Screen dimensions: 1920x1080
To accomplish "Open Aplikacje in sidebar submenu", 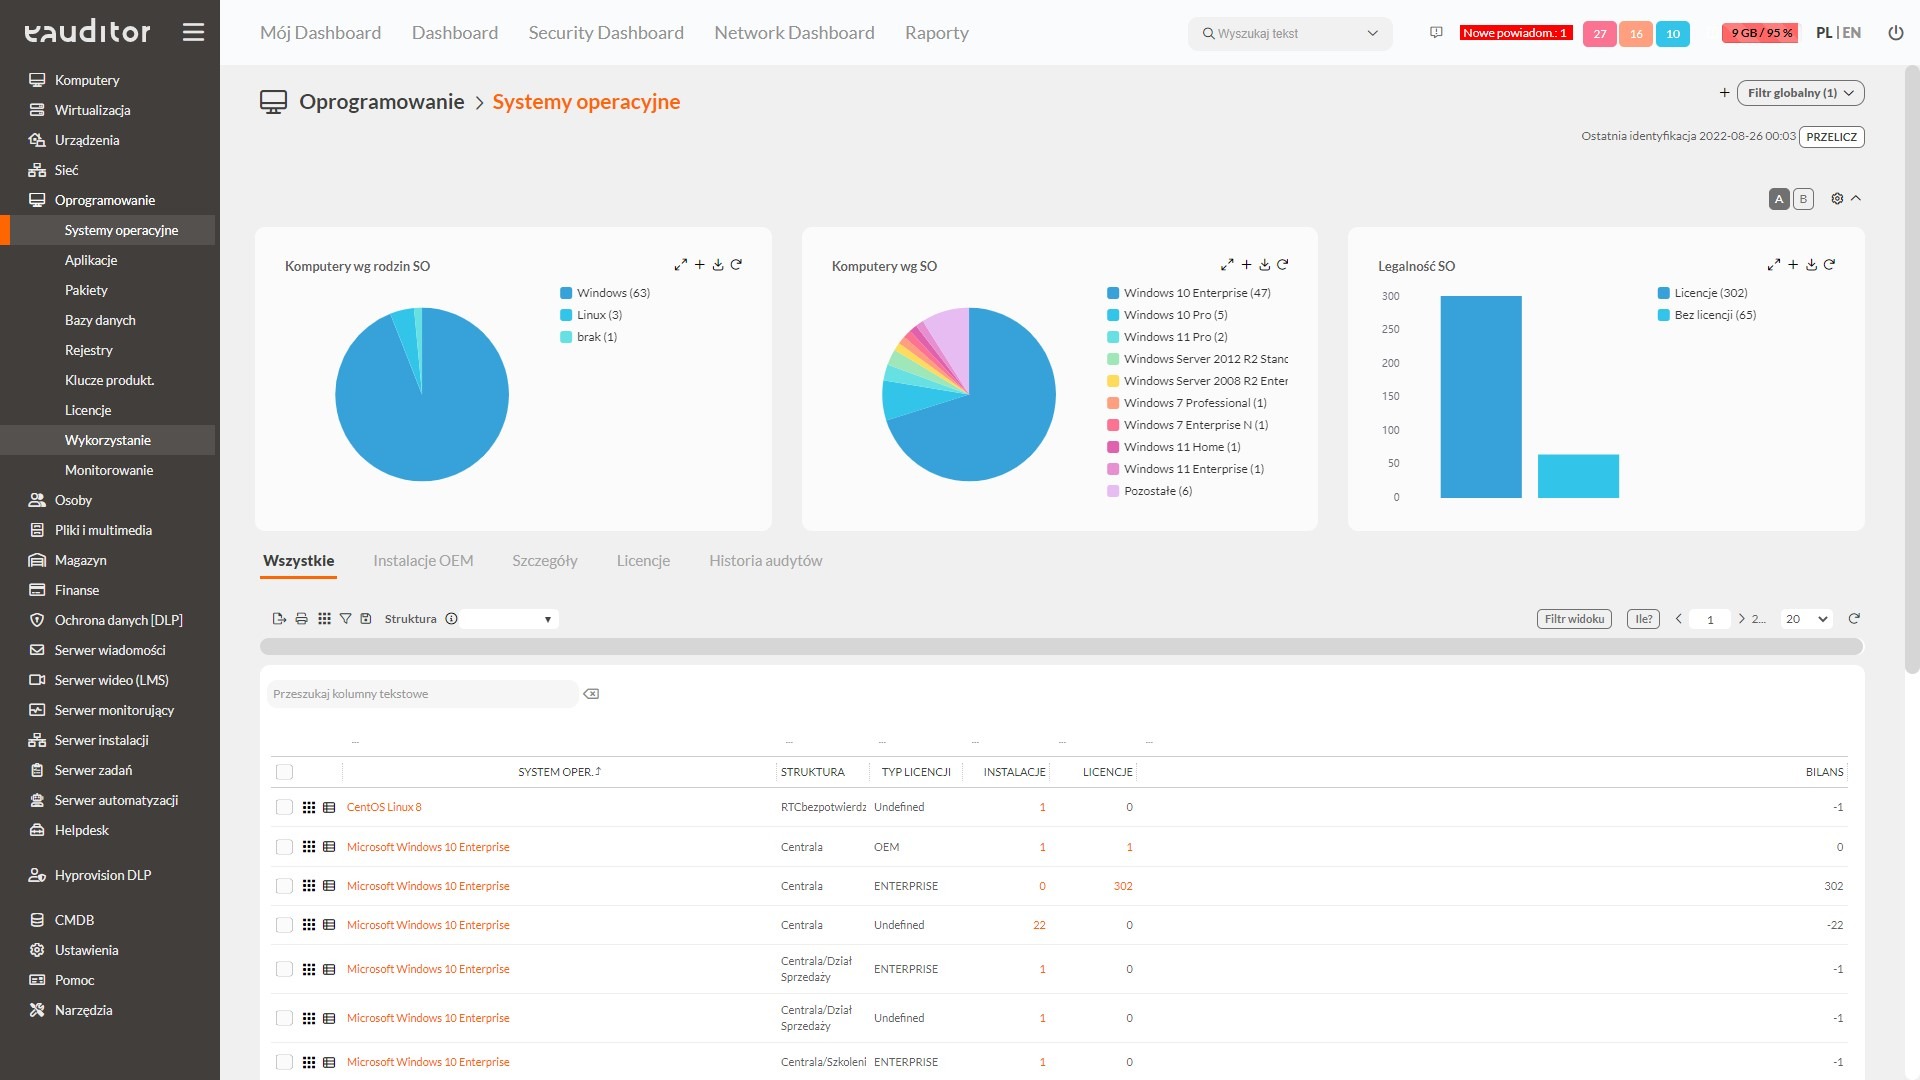I will coord(91,260).
